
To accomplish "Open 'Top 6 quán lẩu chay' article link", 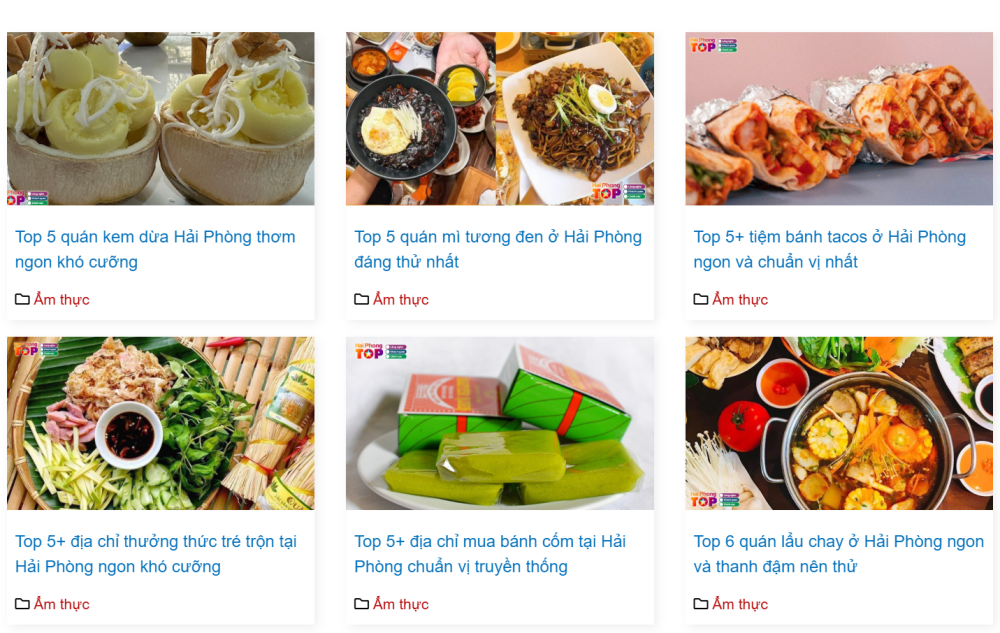I will coord(838,554).
